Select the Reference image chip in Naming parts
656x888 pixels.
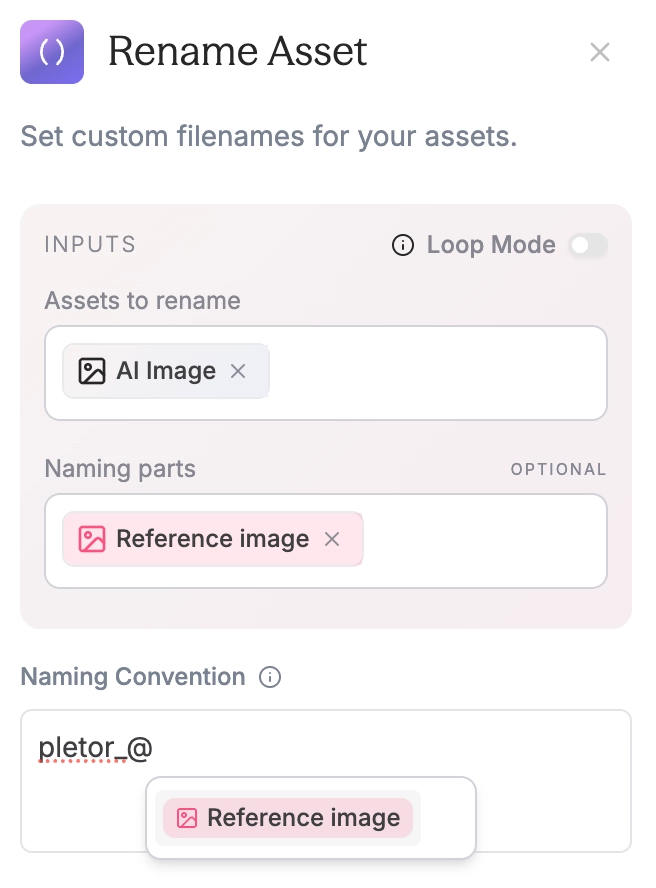click(212, 540)
